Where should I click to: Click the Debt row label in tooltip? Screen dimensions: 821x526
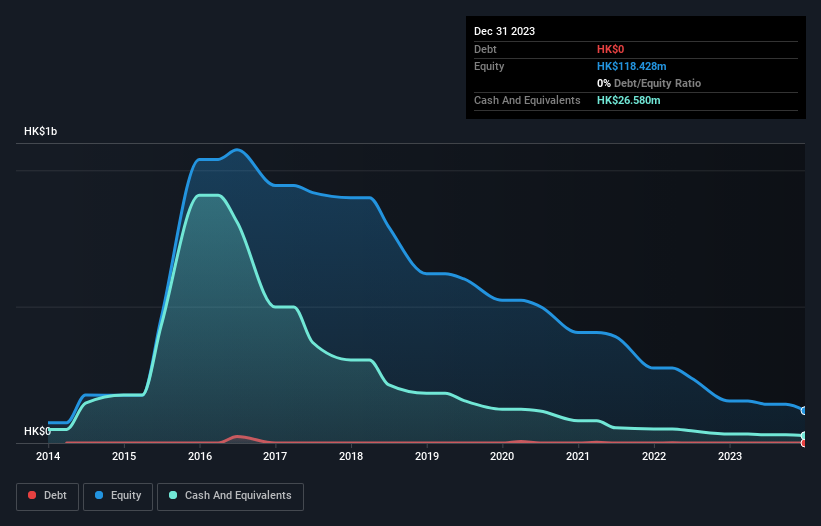[x=485, y=49]
